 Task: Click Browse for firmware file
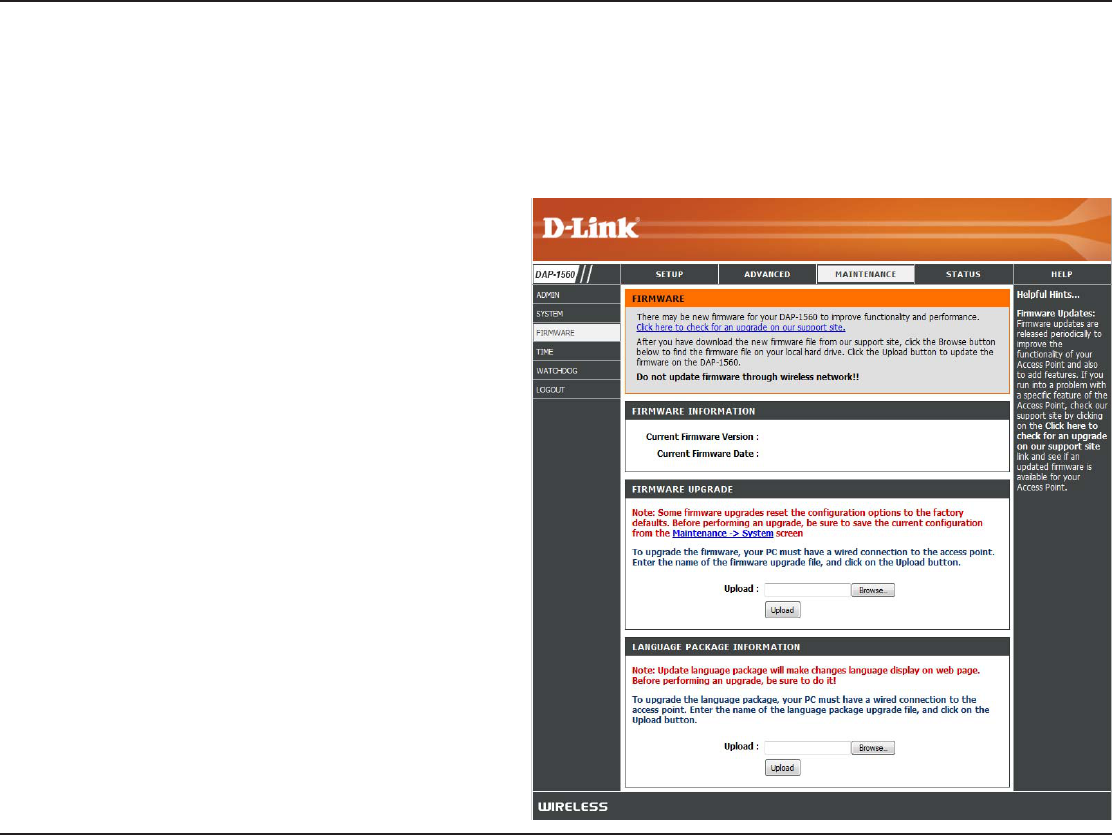[872, 590]
